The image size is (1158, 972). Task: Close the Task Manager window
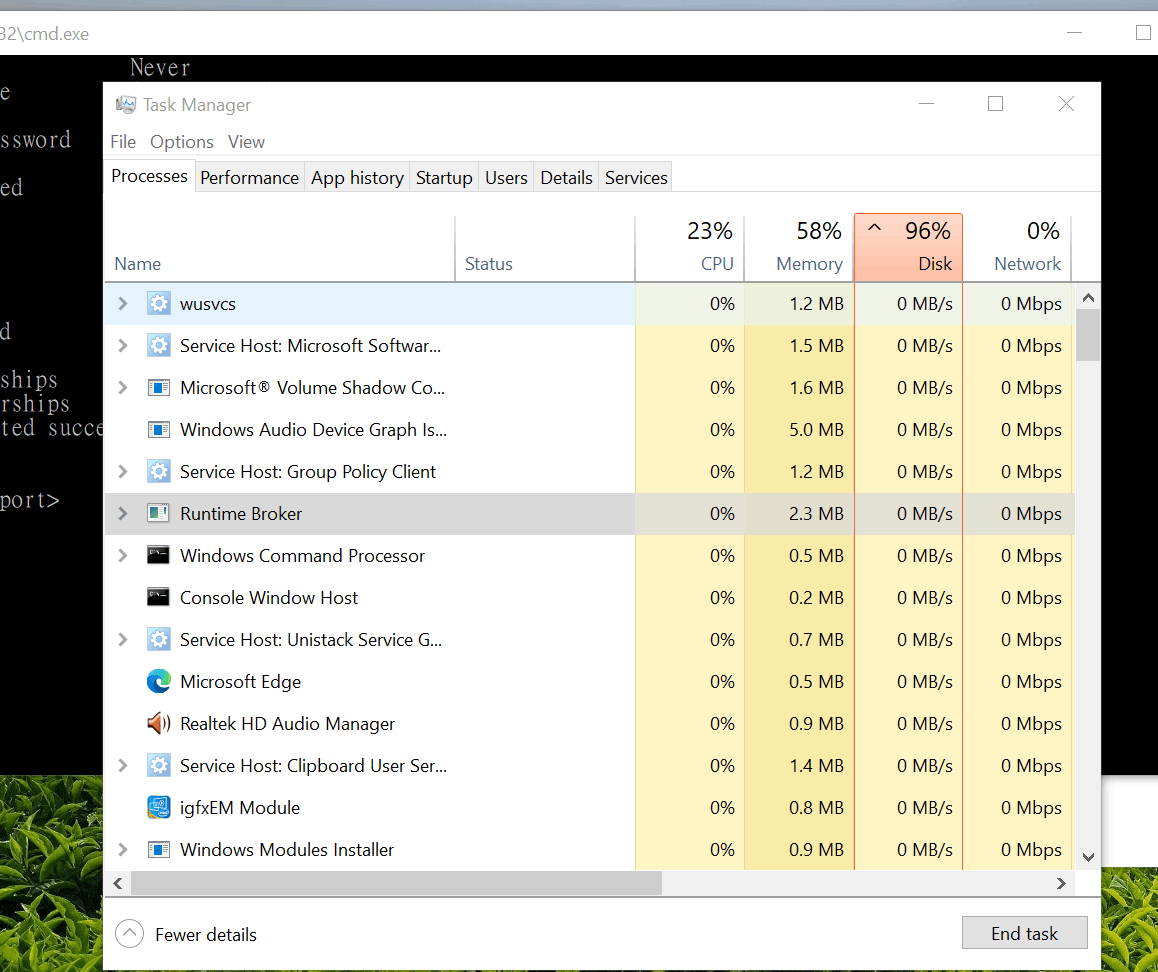pos(1066,104)
